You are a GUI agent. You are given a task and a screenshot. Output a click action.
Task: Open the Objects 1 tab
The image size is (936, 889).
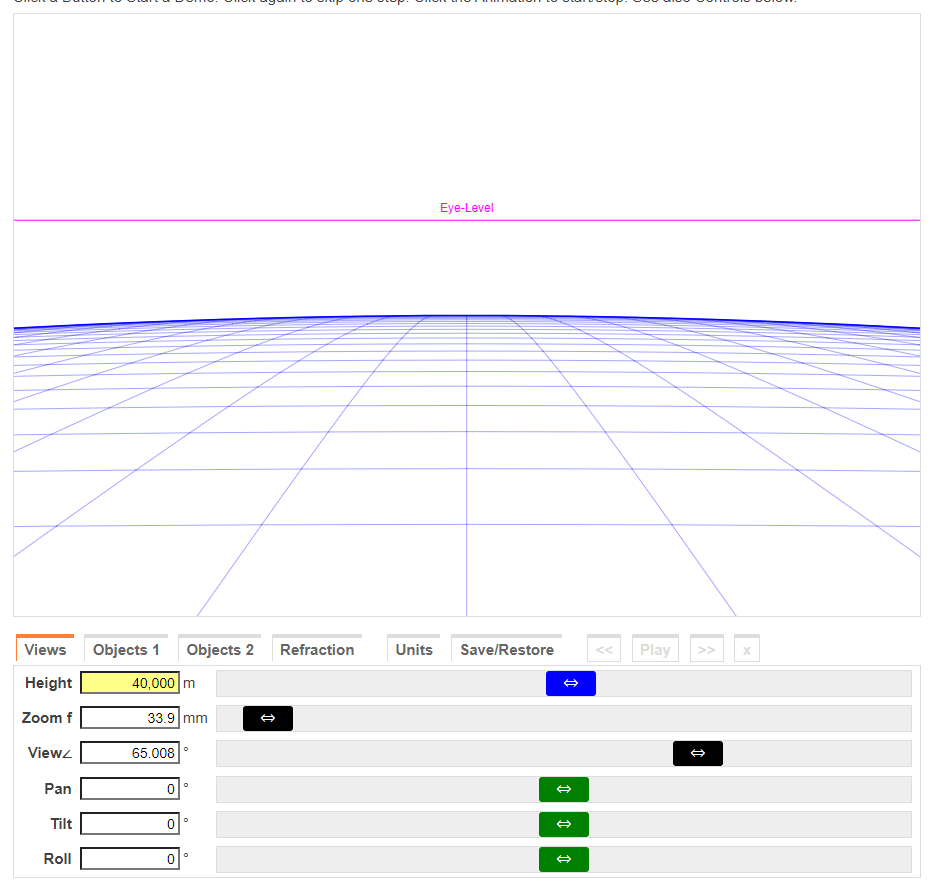point(126,649)
